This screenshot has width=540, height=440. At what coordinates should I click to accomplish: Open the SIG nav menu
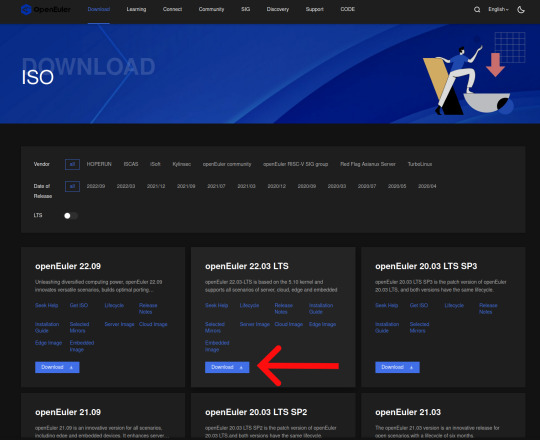pyautogui.click(x=246, y=9)
